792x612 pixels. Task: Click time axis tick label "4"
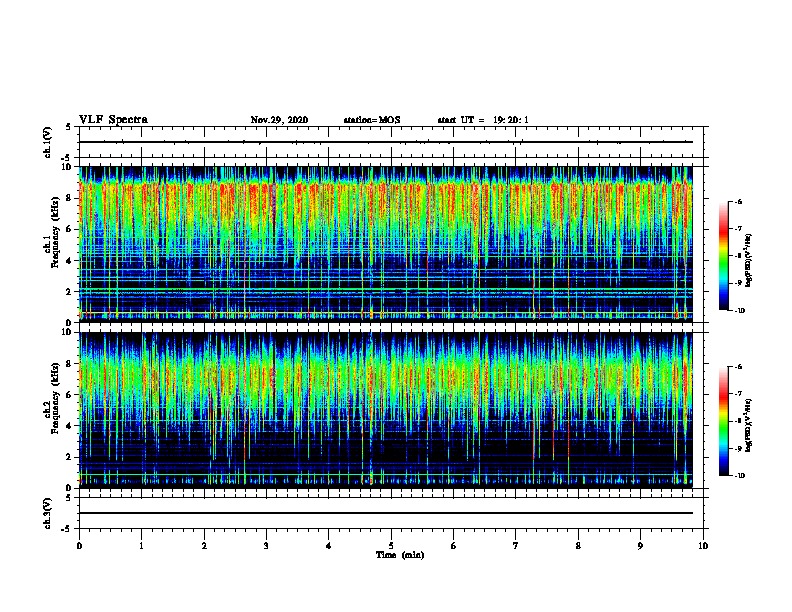point(329,546)
